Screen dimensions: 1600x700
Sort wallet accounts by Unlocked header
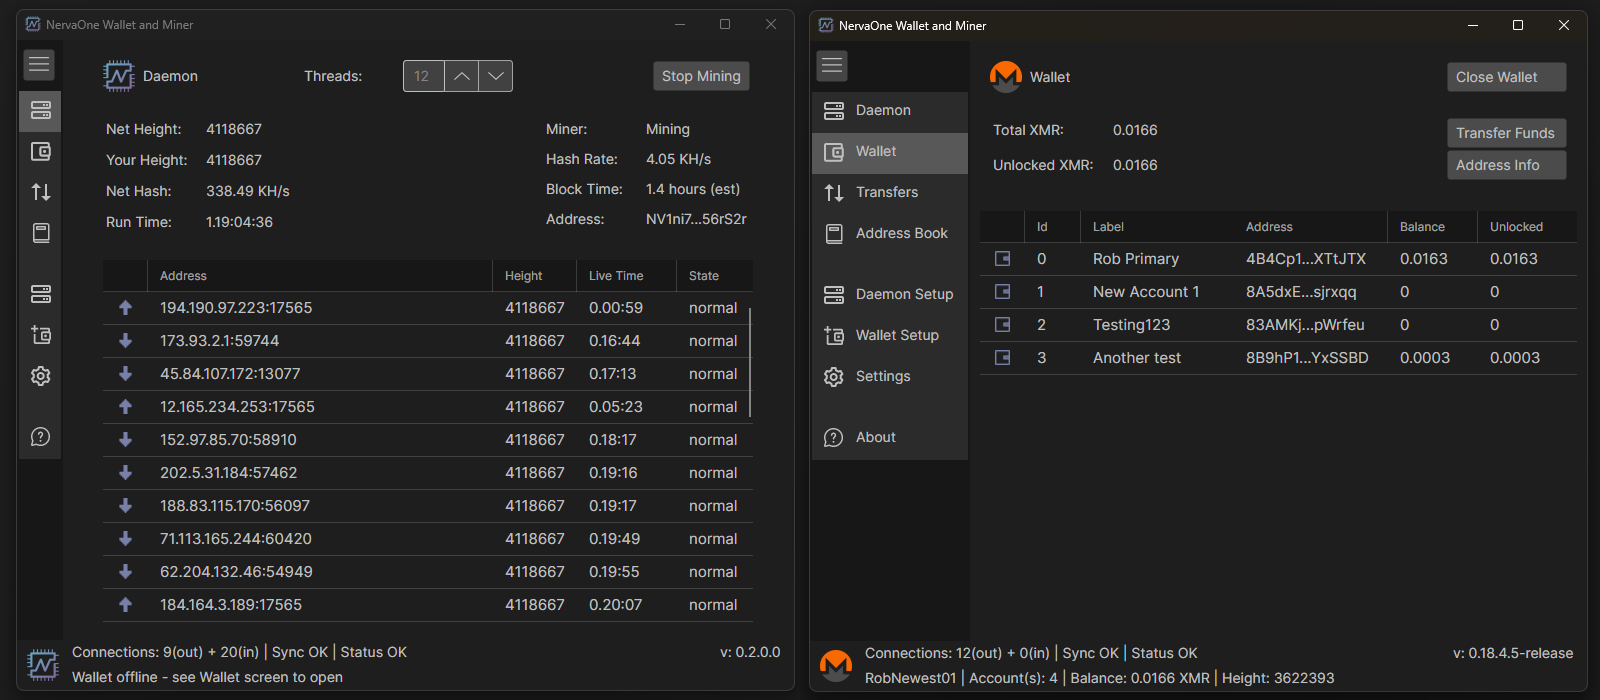coord(1527,227)
